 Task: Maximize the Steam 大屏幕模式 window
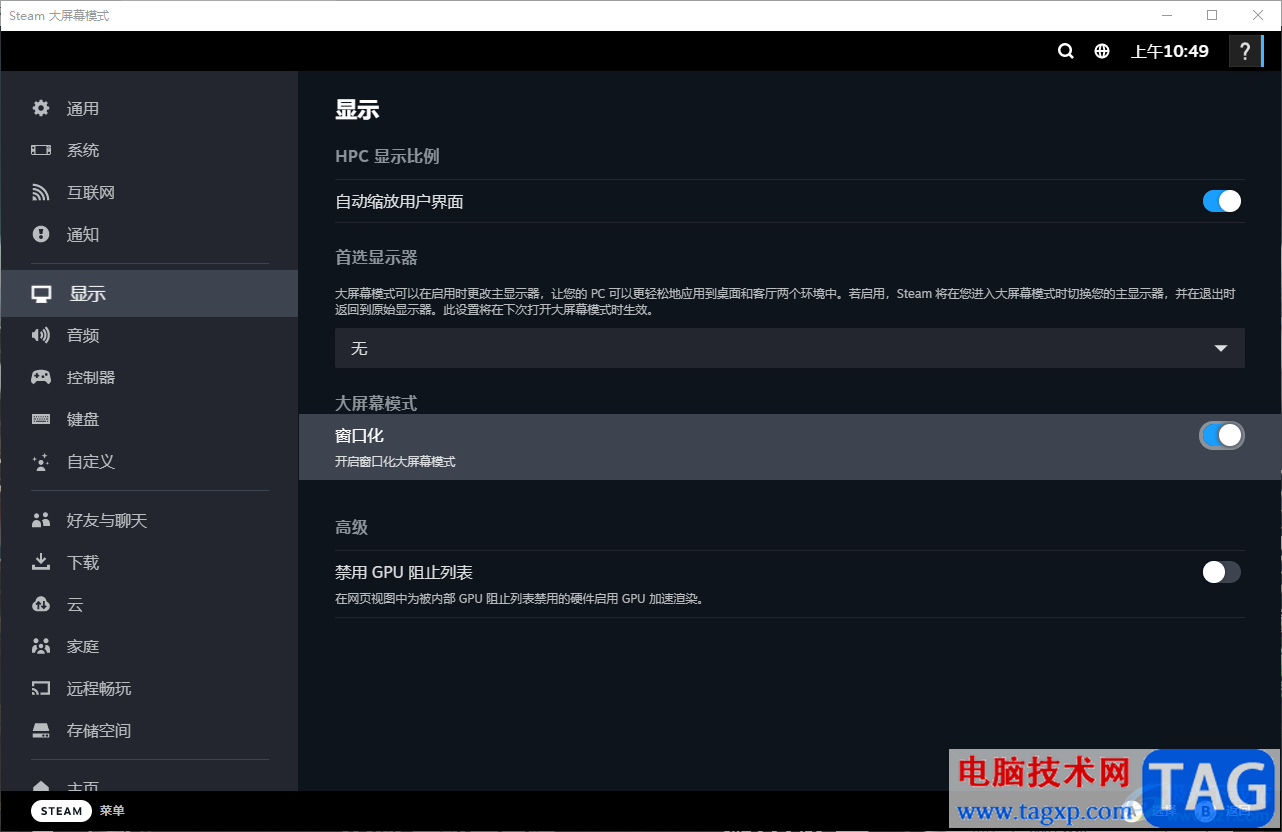pos(1212,15)
